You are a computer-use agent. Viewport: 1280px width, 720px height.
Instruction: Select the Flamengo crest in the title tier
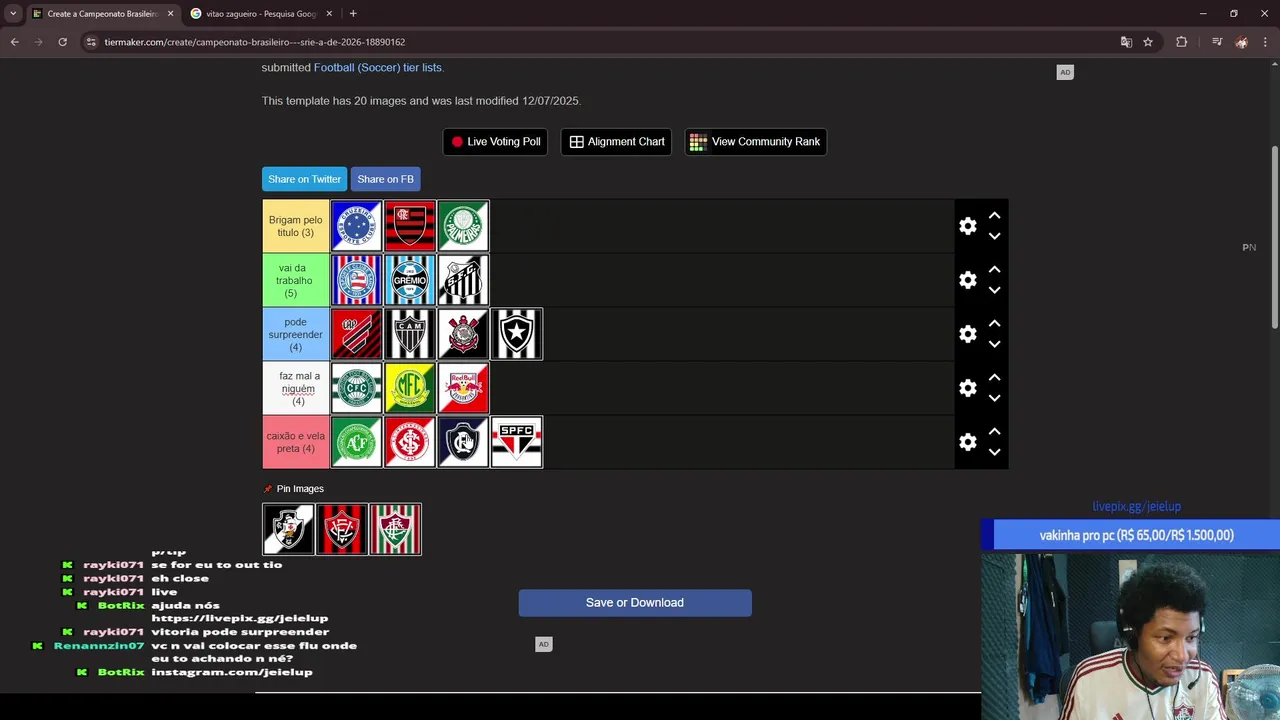(x=410, y=226)
